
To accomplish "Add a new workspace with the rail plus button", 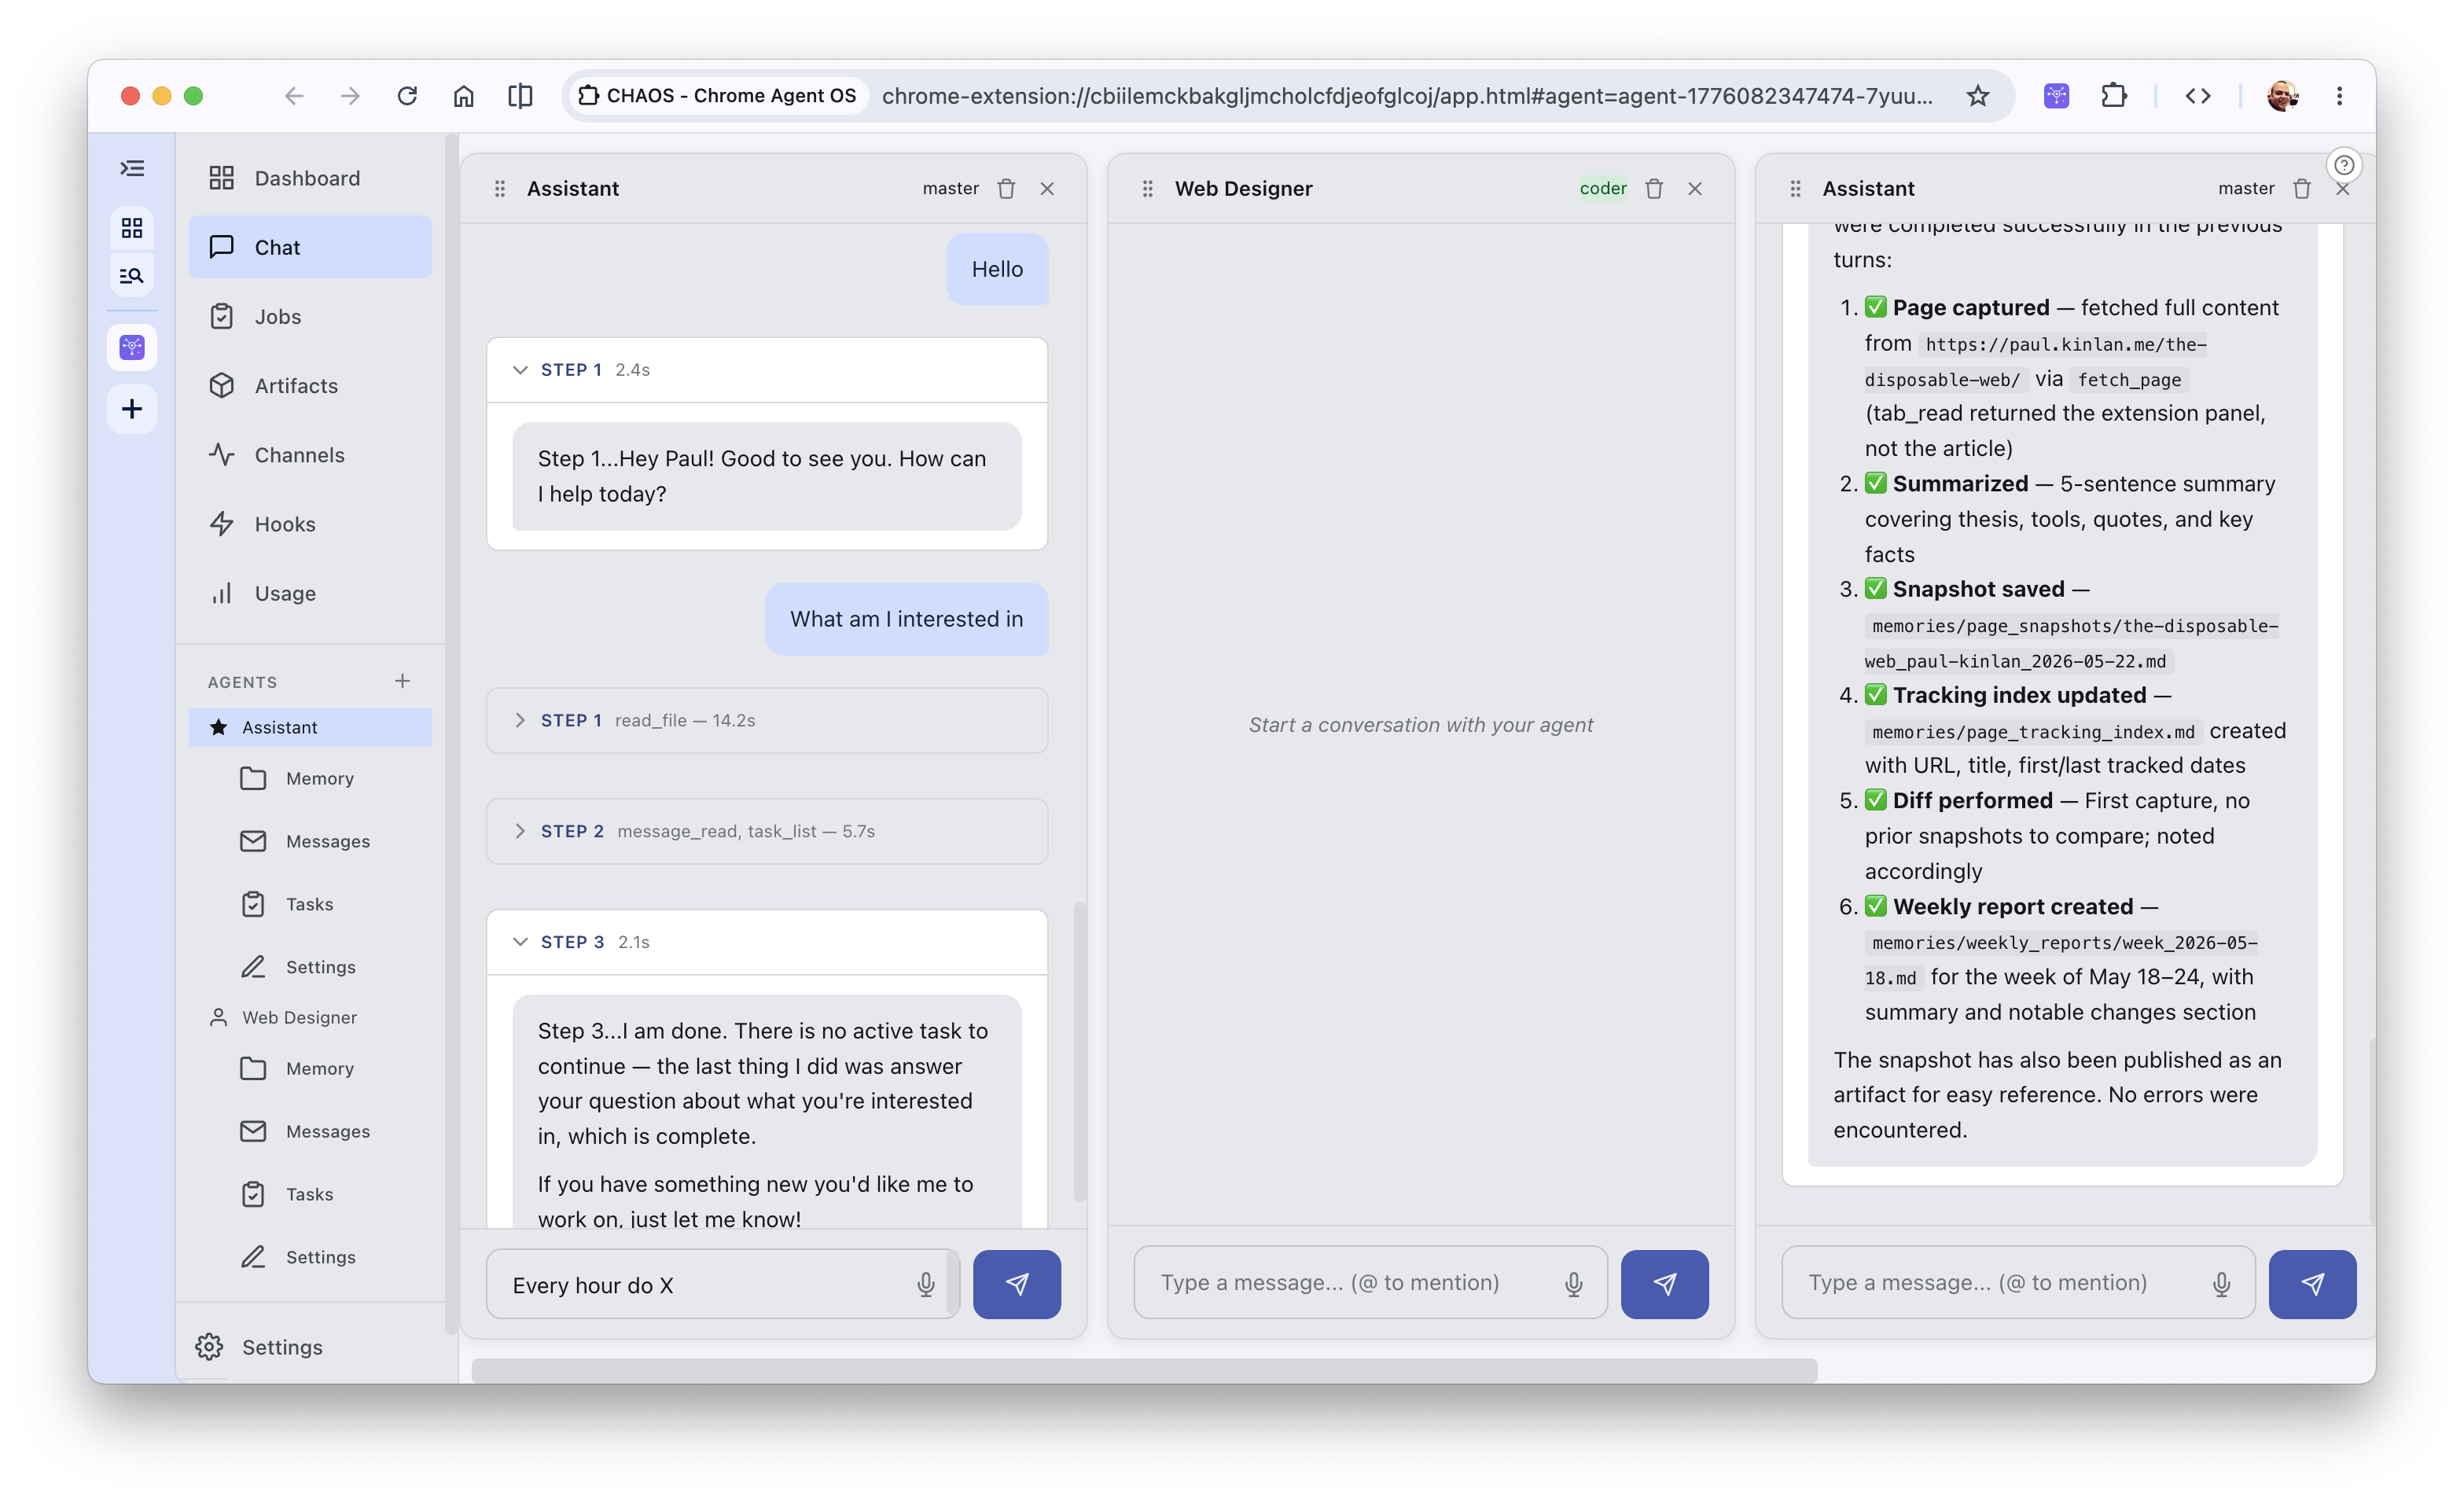I will pyautogui.click(x=132, y=409).
